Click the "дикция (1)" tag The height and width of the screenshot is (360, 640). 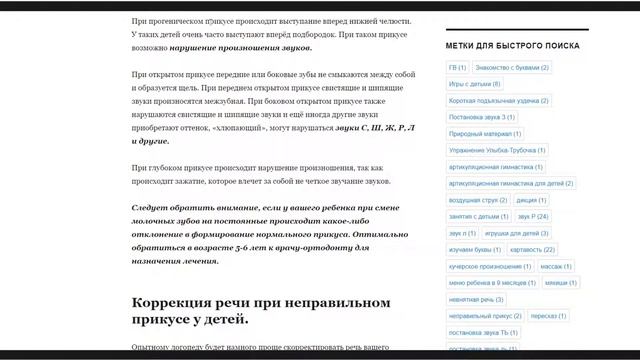tap(531, 200)
